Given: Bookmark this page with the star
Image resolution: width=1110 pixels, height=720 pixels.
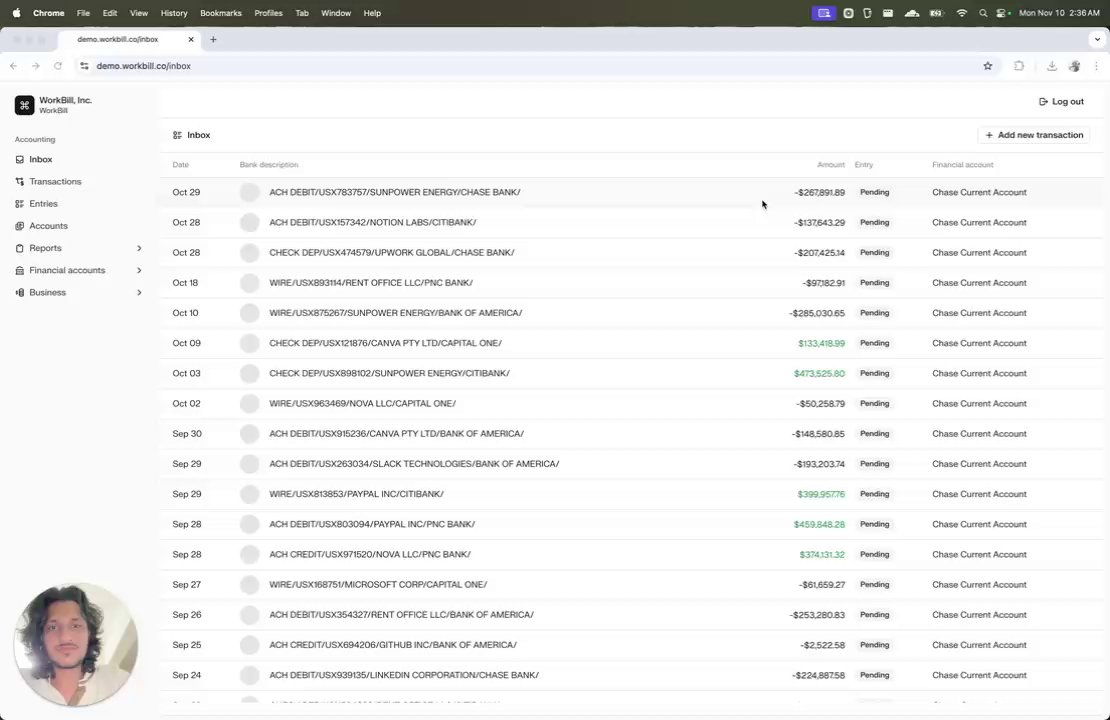Looking at the screenshot, I should (988, 66).
